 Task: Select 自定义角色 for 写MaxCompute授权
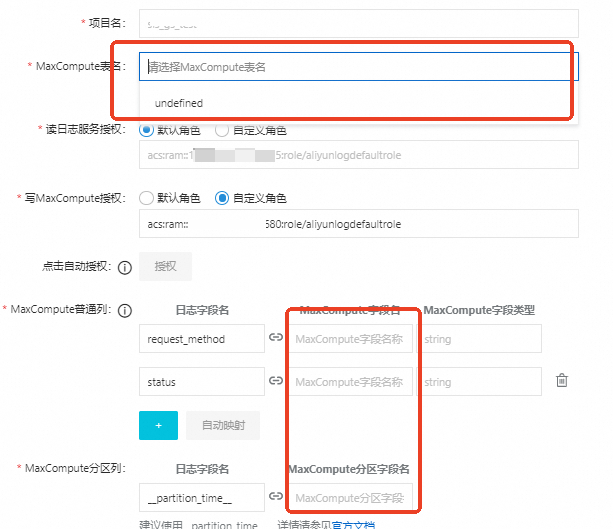coord(222,198)
